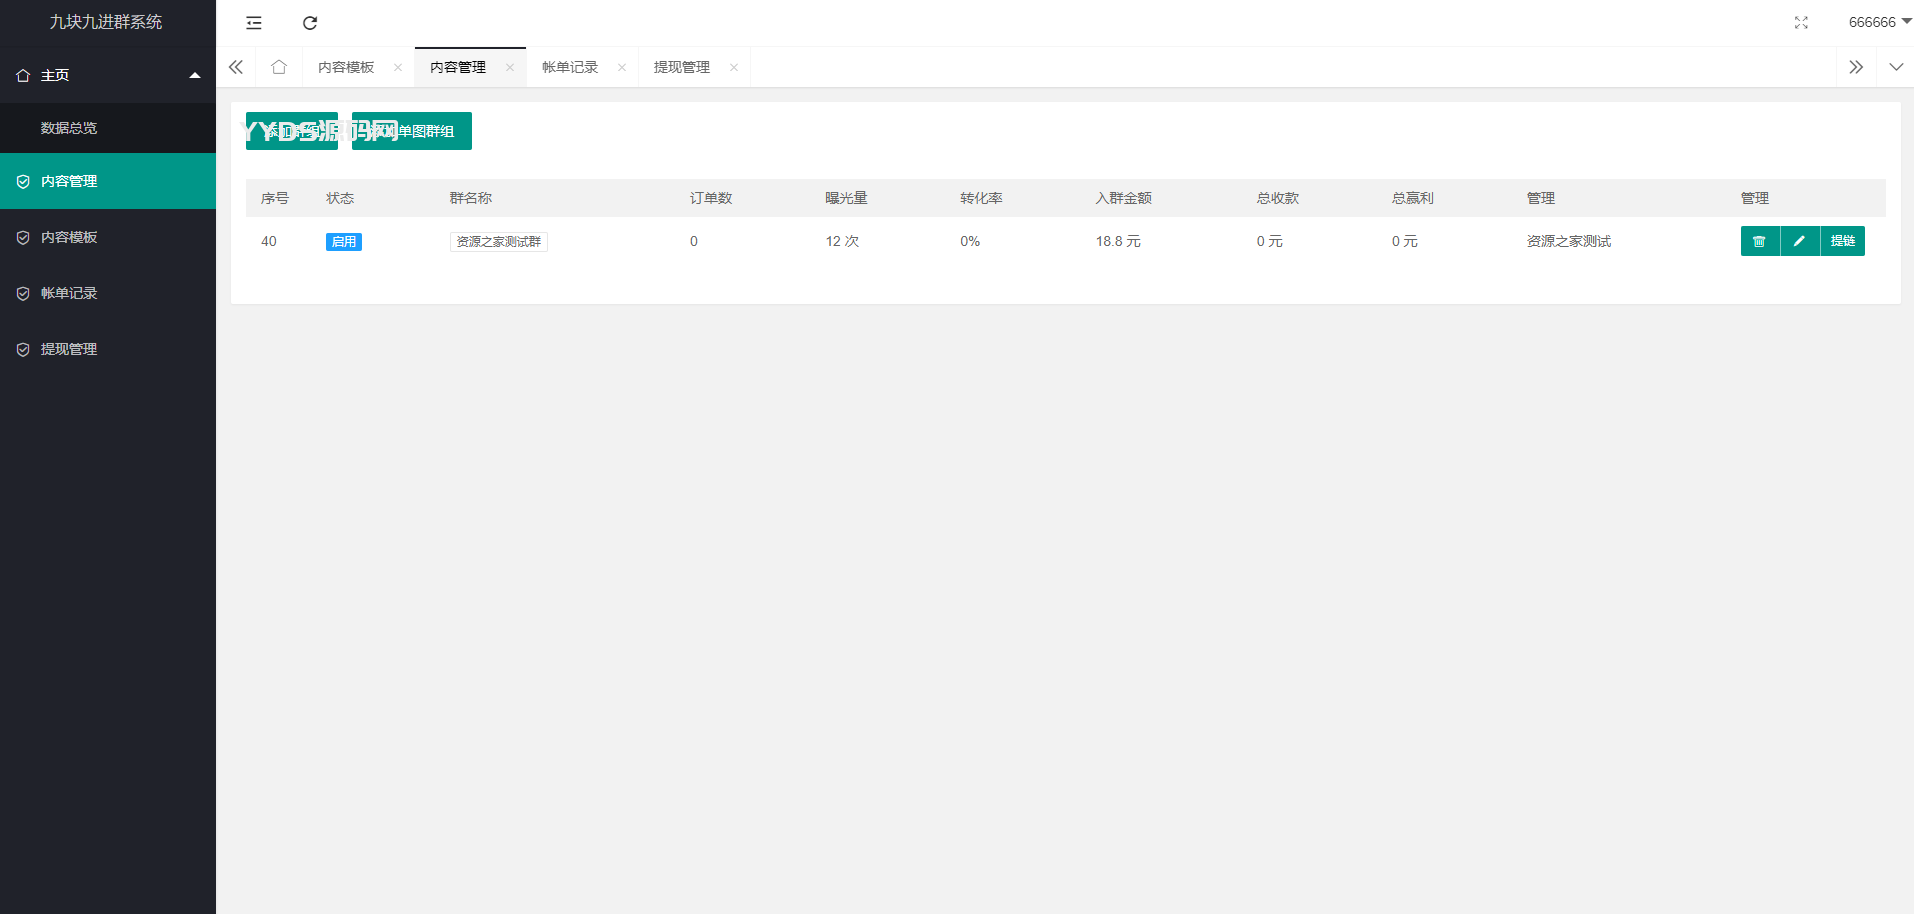Edit row 40 using the pencil icon
The image size is (1914, 914).
[x=1799, y=241]
